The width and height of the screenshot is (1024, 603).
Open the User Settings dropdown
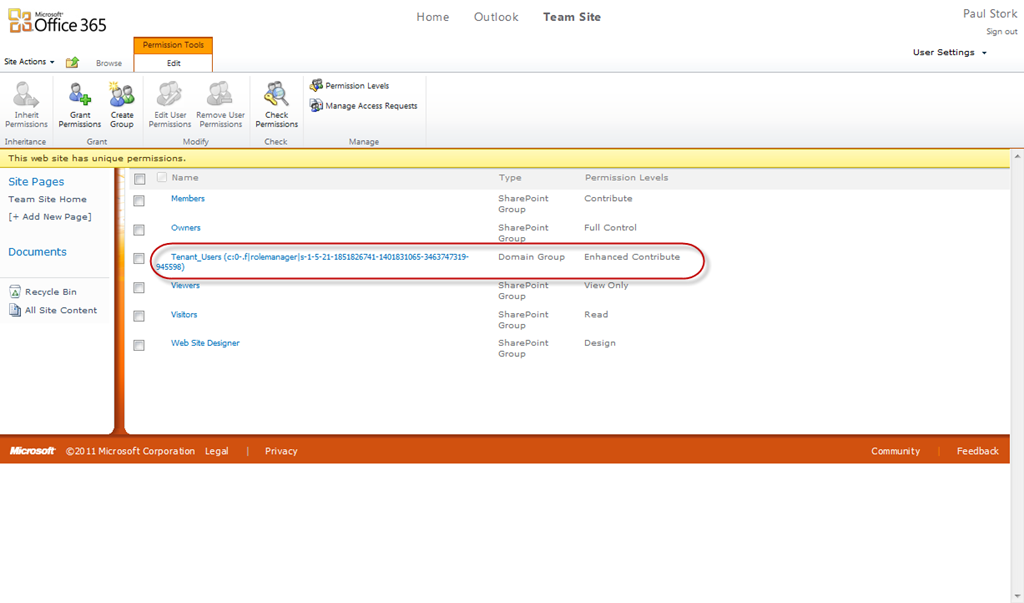pyautogui.click(x=949, y=52)
